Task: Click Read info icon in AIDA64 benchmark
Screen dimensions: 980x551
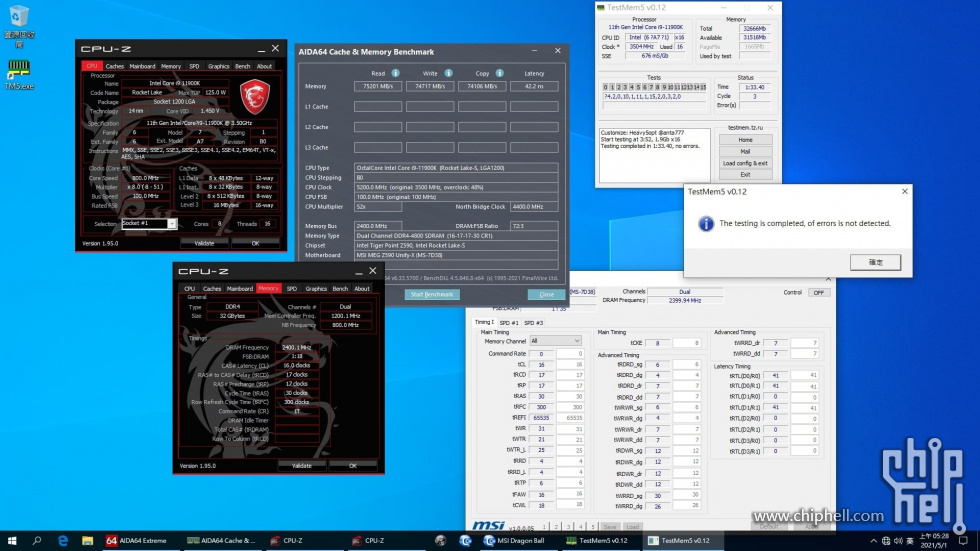Action: click(x=395, y=73)
